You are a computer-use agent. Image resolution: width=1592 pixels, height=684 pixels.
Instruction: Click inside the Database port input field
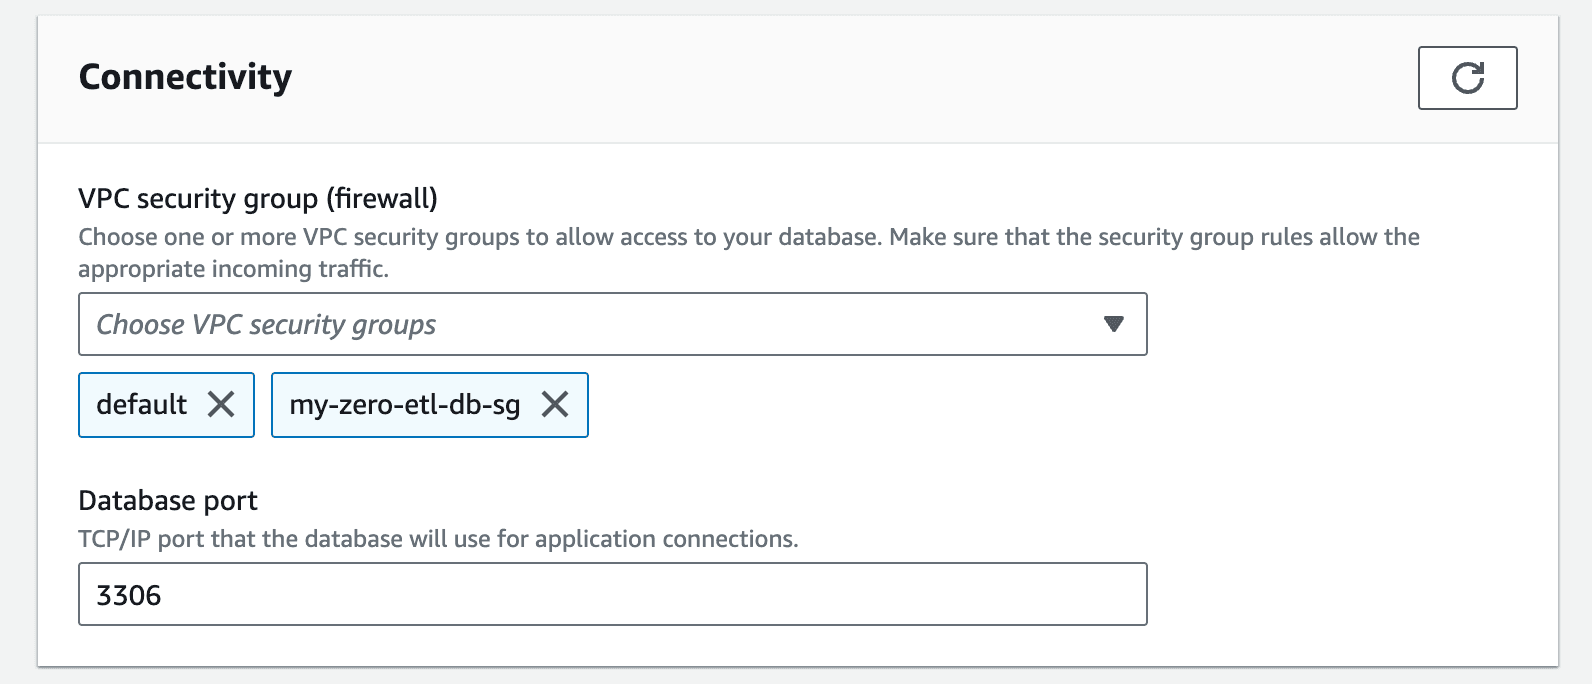pos(612,594)
